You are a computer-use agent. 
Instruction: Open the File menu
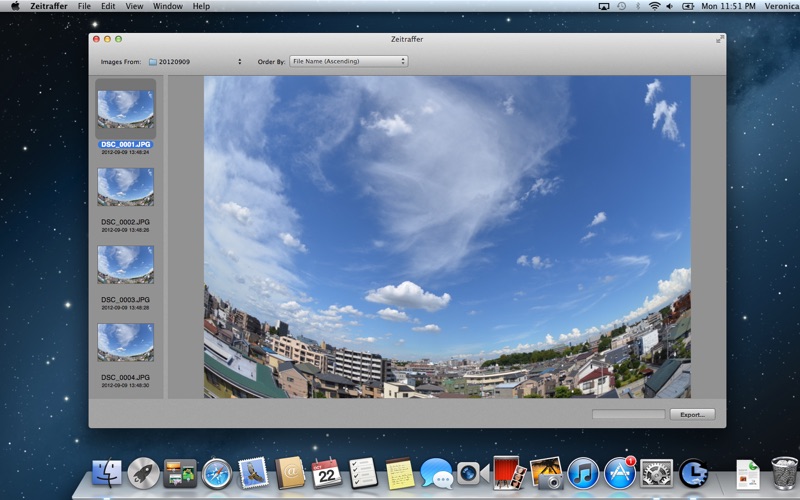(84, 6)
